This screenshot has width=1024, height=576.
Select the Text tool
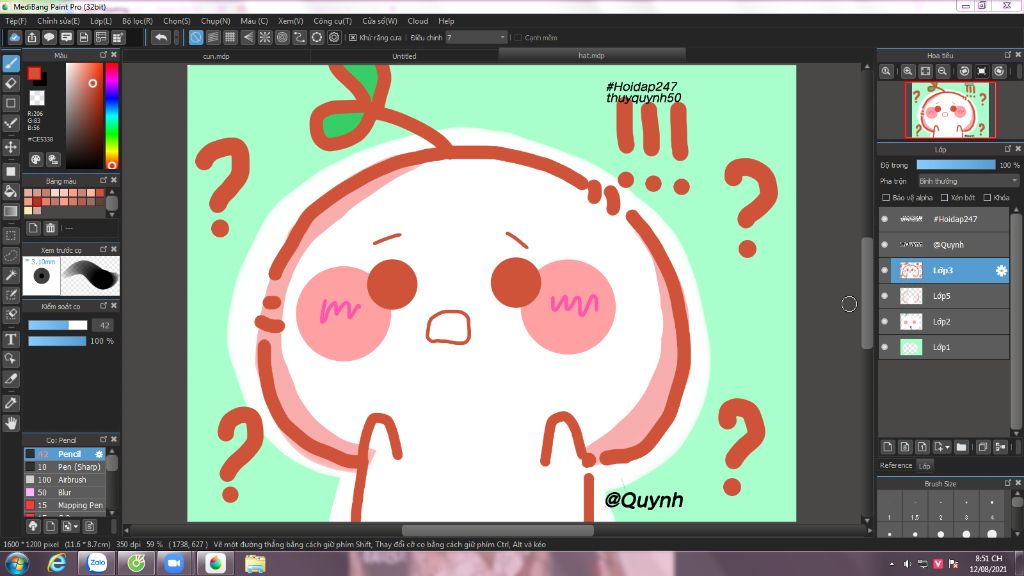pos(11,339)
